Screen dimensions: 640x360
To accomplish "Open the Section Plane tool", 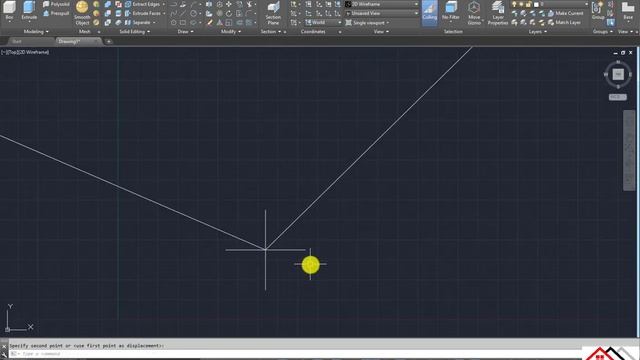I will point(273,13).
